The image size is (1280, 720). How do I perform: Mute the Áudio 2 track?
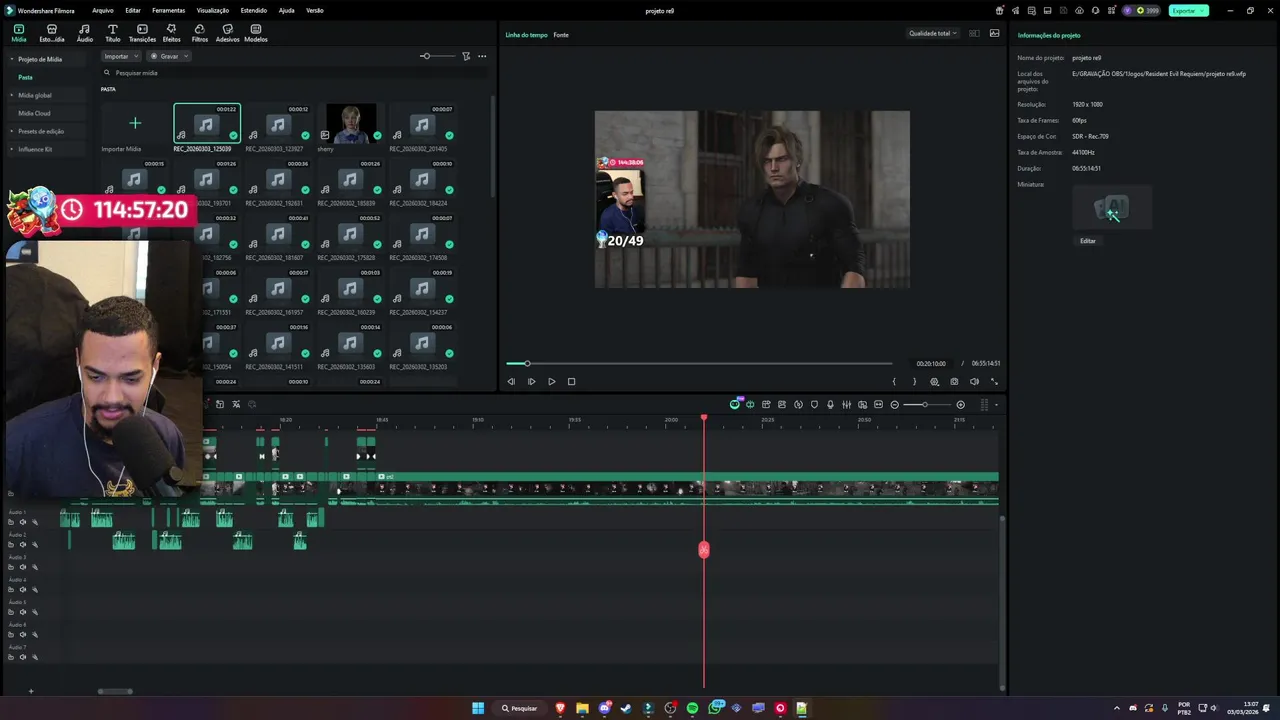tap(23, 545)
